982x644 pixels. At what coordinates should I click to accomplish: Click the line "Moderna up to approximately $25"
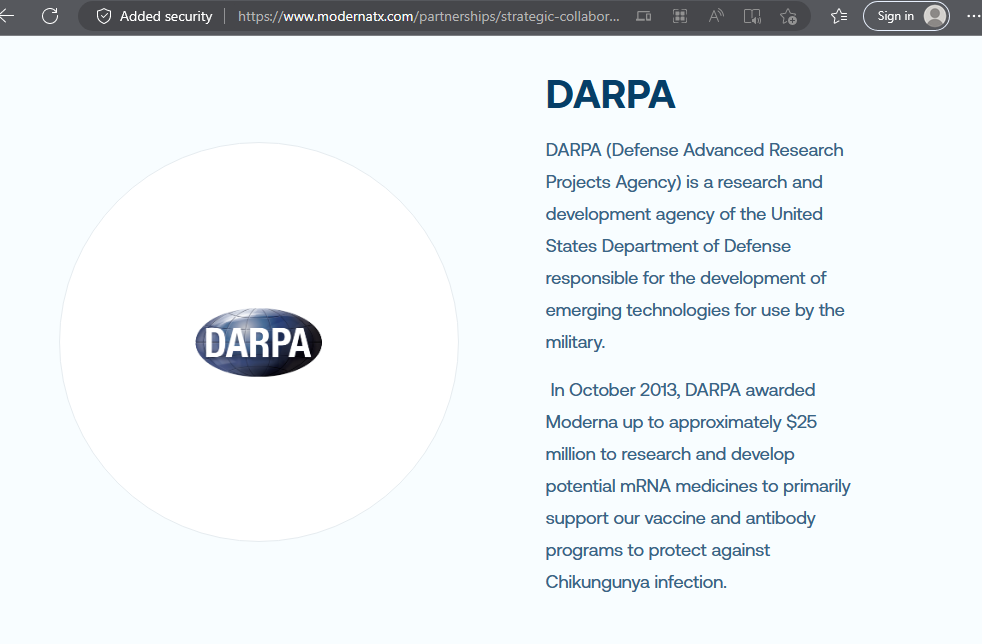pos(681,422)
